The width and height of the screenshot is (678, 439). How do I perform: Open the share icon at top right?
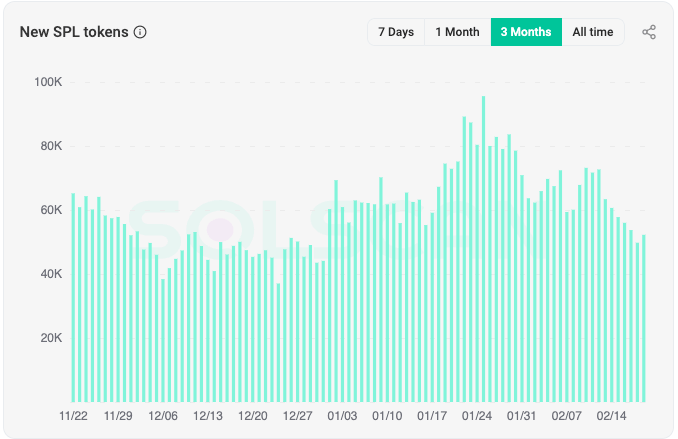click(x=649, y=32)
